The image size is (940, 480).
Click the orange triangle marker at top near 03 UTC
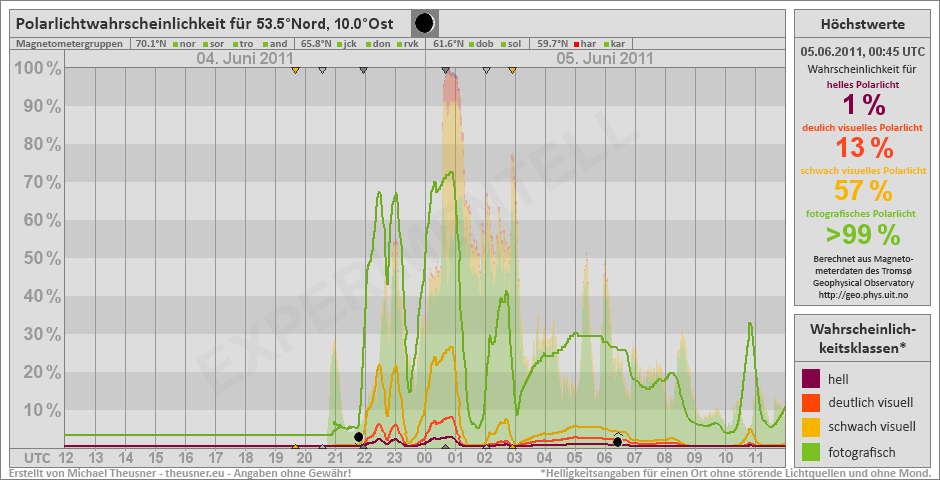pos(512,70)
